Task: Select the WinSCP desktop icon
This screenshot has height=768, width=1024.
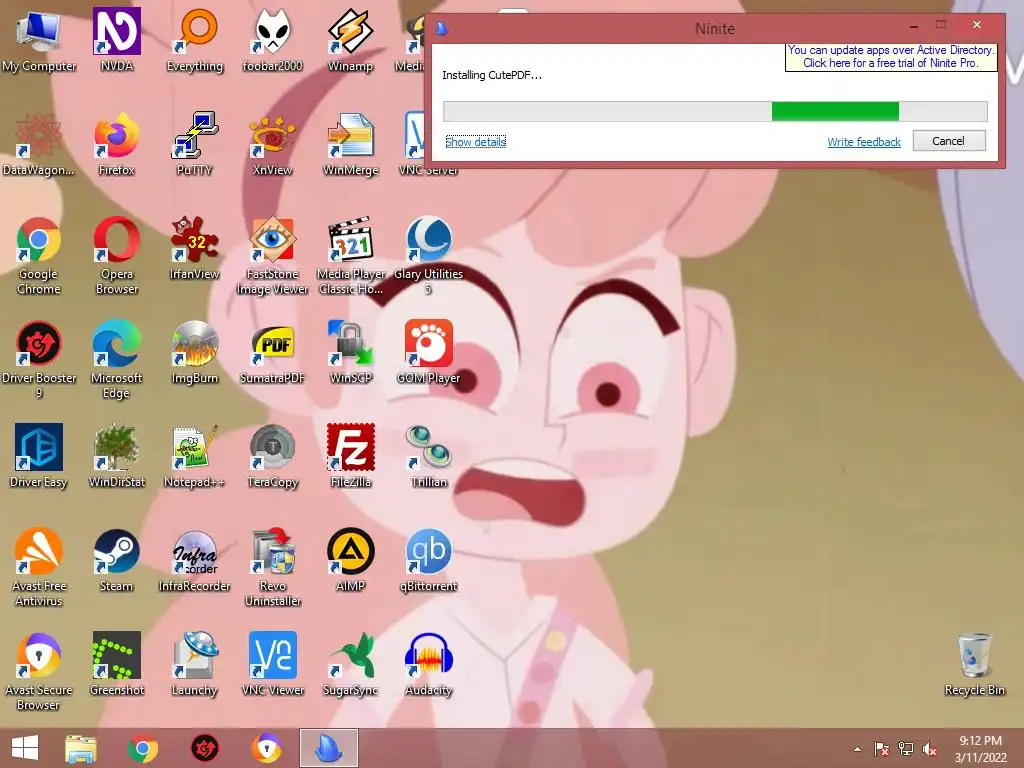Action: coord(351,352)
